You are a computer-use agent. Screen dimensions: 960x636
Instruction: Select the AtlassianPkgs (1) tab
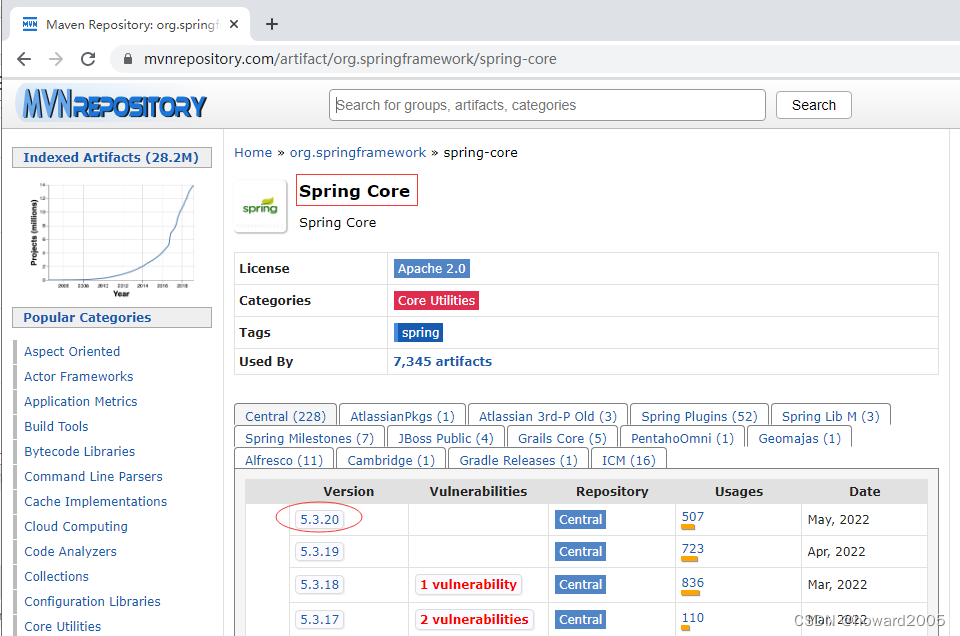click(402, 416)
